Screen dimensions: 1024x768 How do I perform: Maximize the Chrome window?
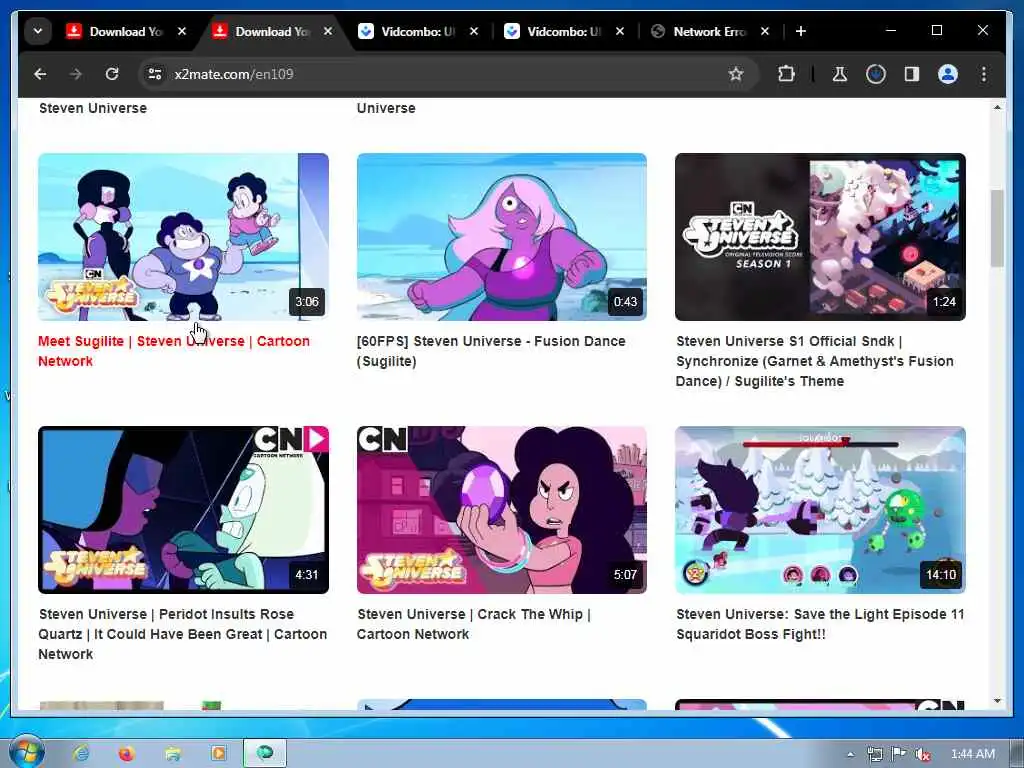coord(936,31)
